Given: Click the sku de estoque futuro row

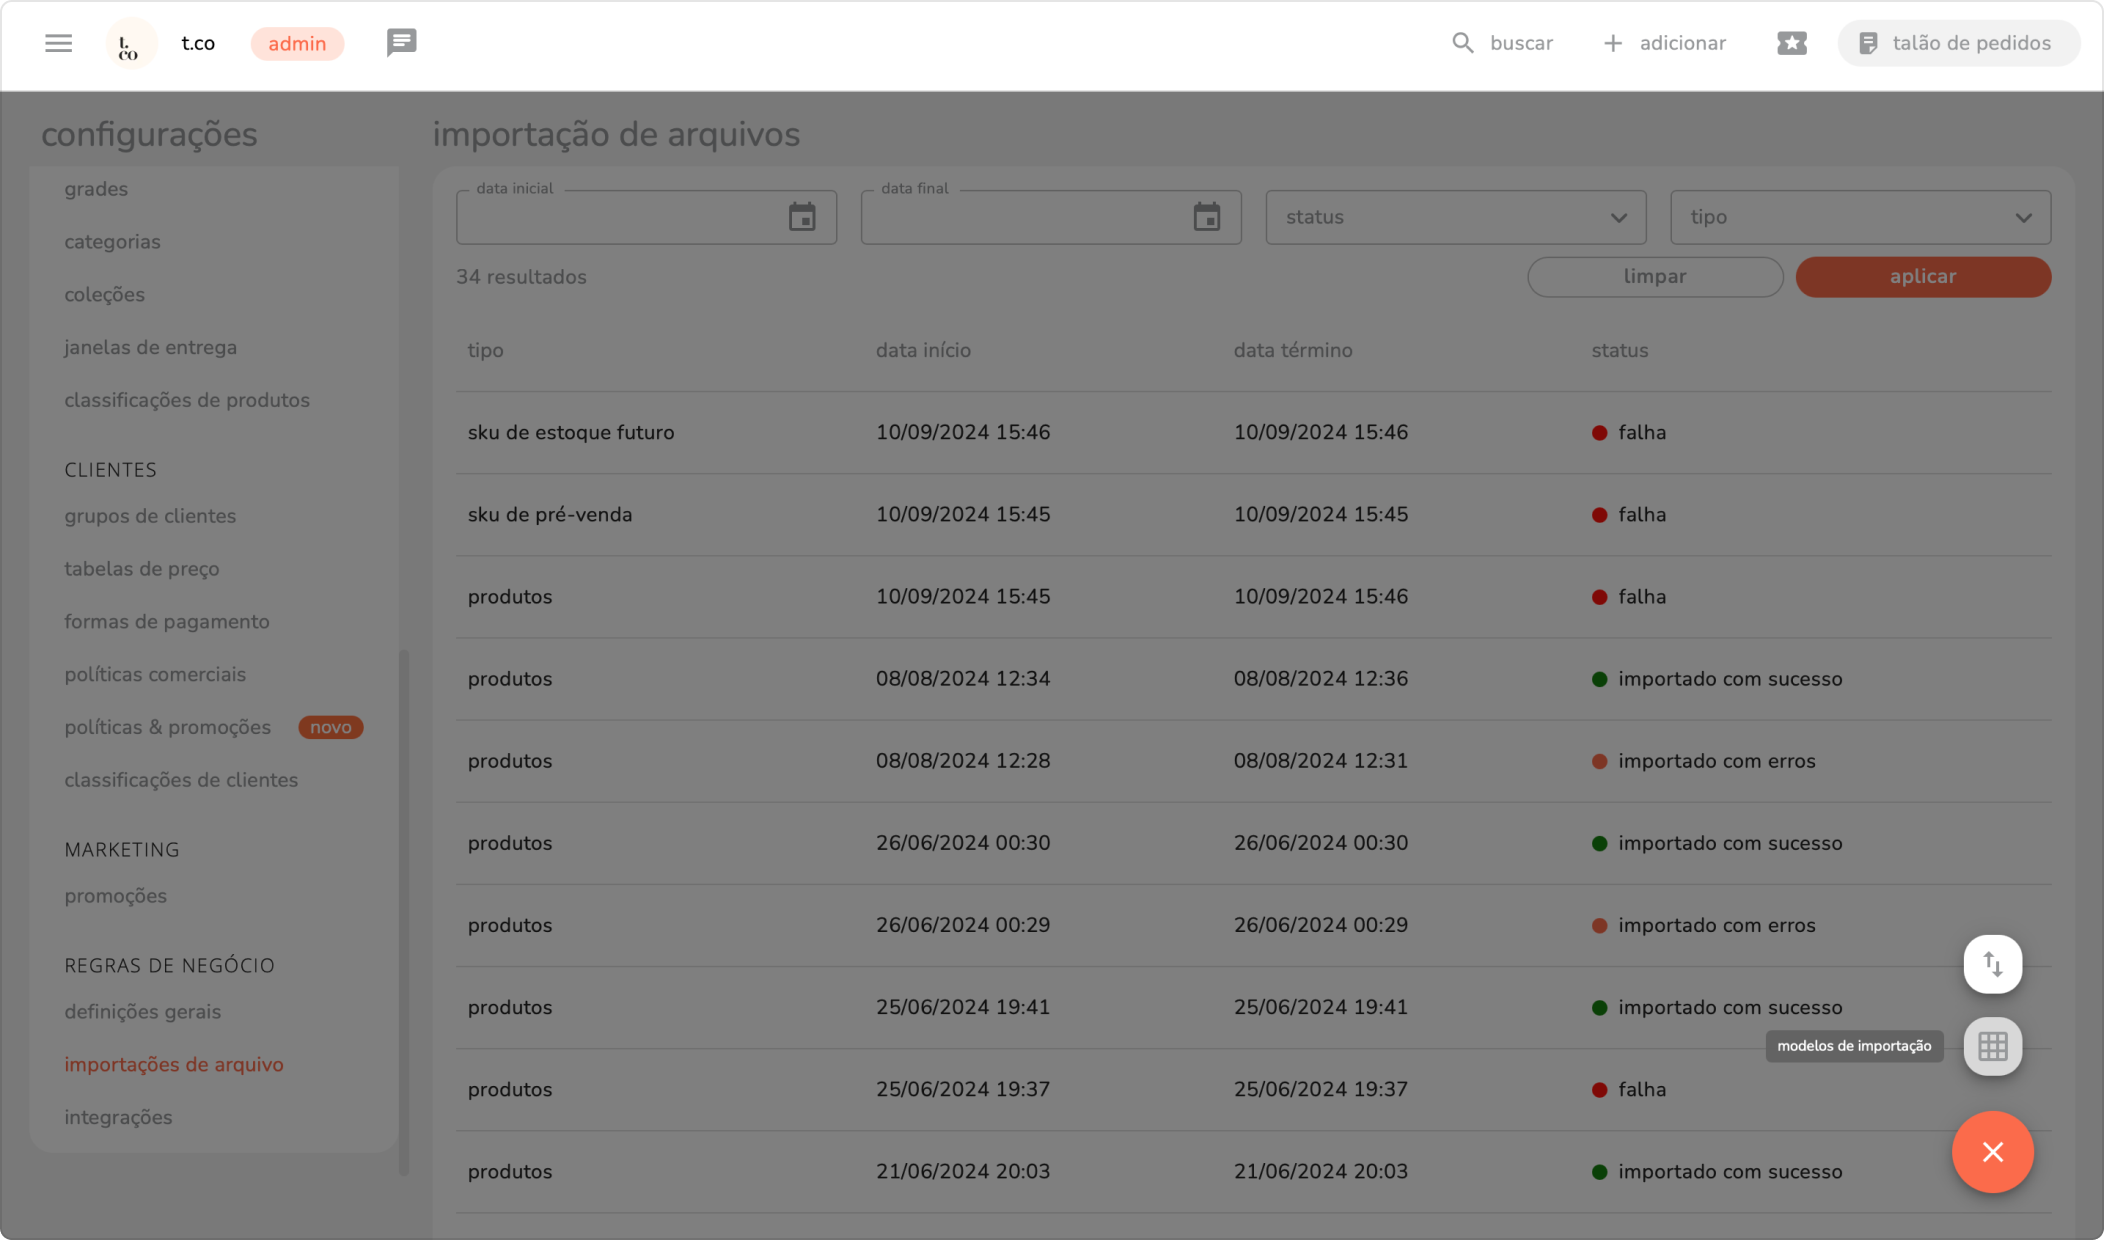Looking at the screenshot, I should click(571, 433).
